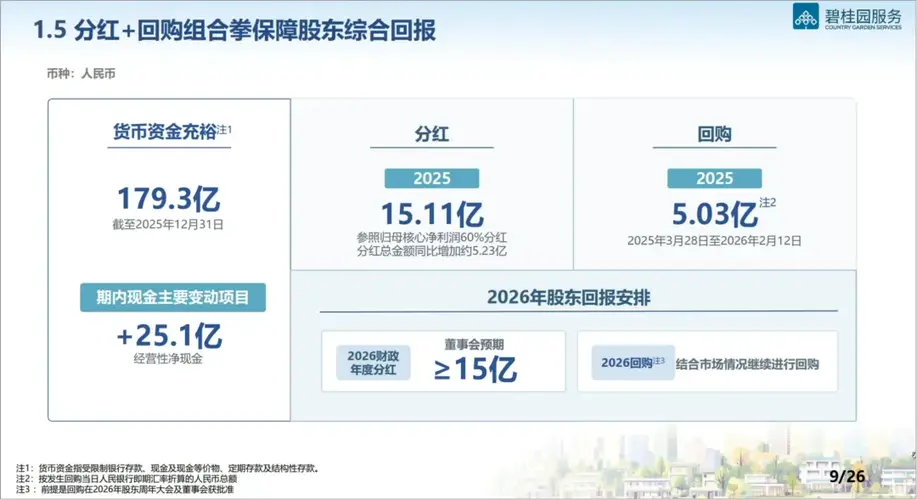Image resolution: width=917 pixels, height=500 pixels.
Task: Click footnote 注1 about 货币资金 definition
Action: [x=167, y=468]
